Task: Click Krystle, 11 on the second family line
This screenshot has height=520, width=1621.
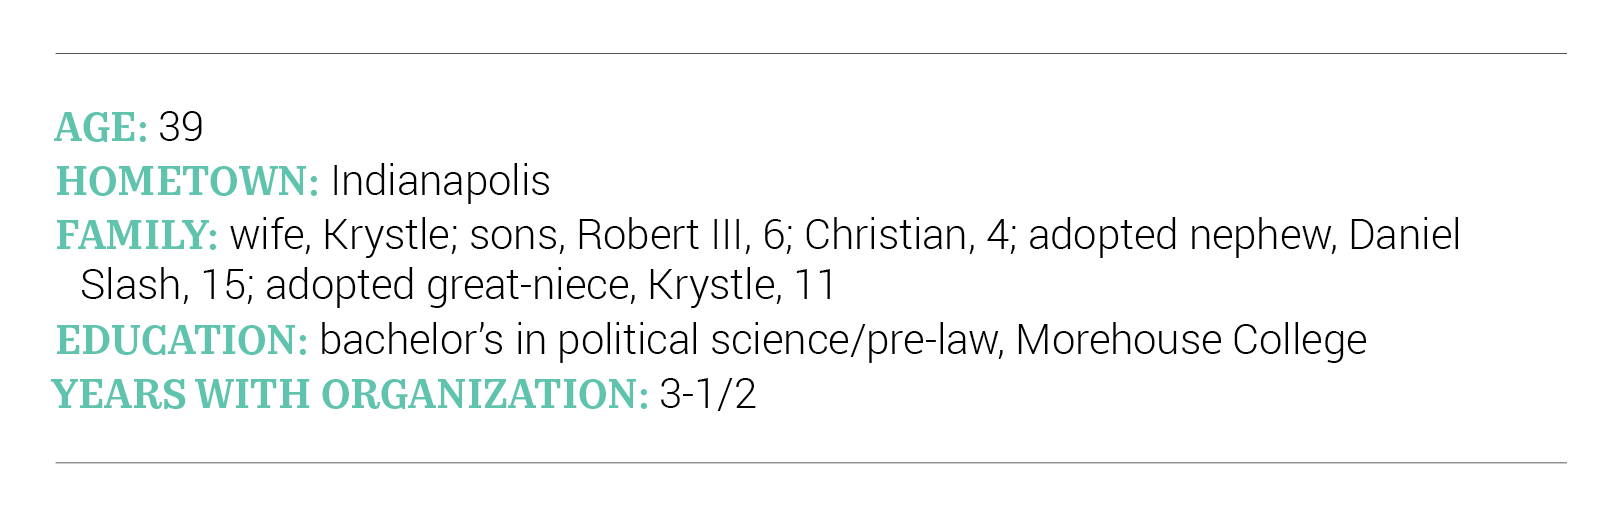Action: [741, 285]
